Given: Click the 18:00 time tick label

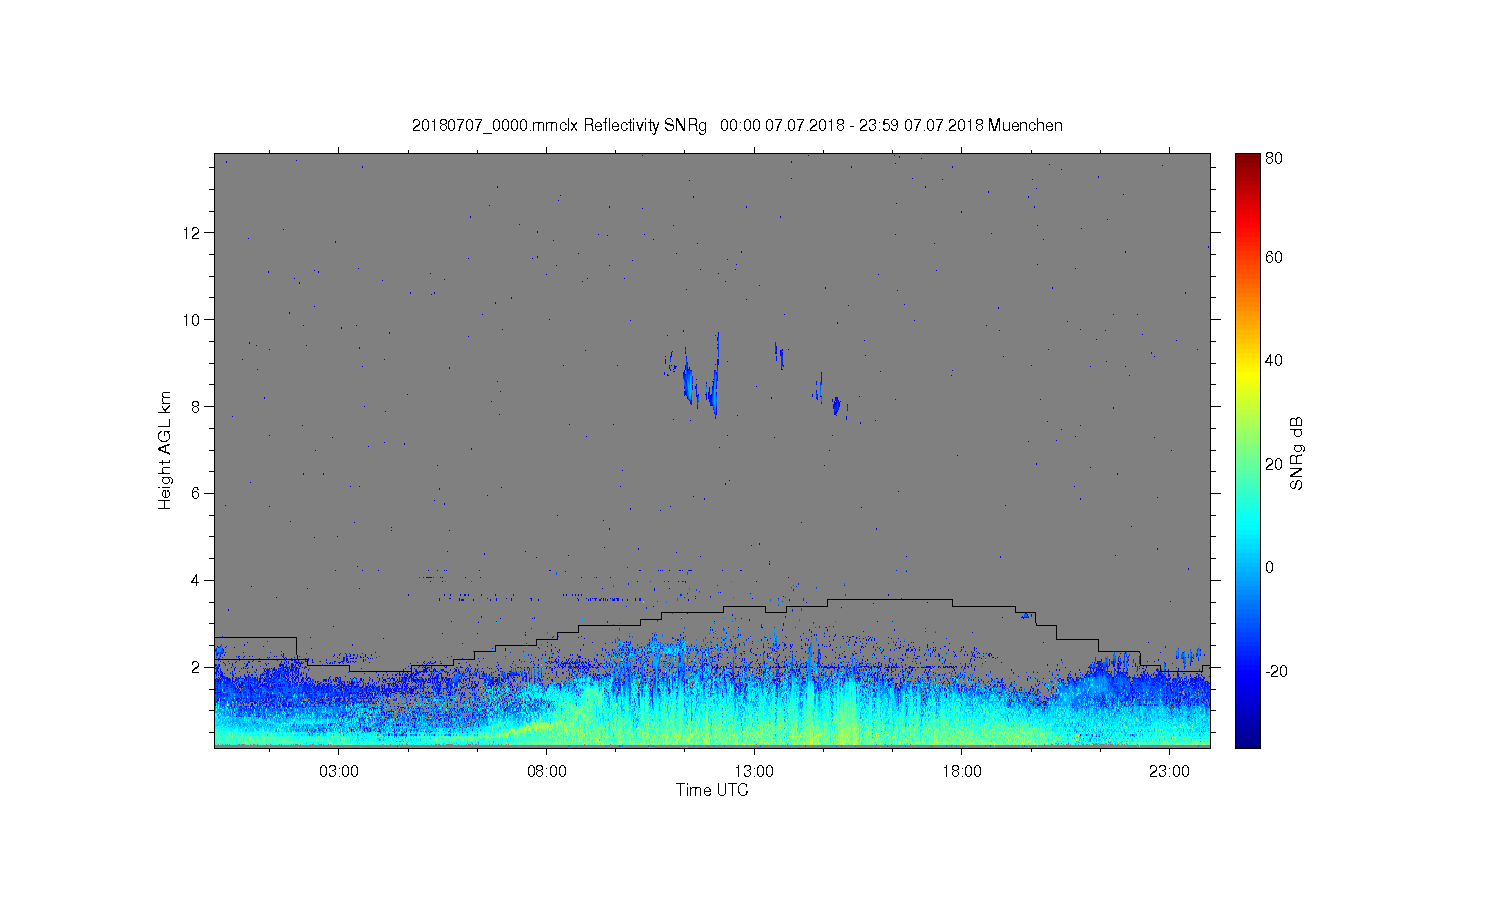Looking at the screenshot, I should coord(962,772).
